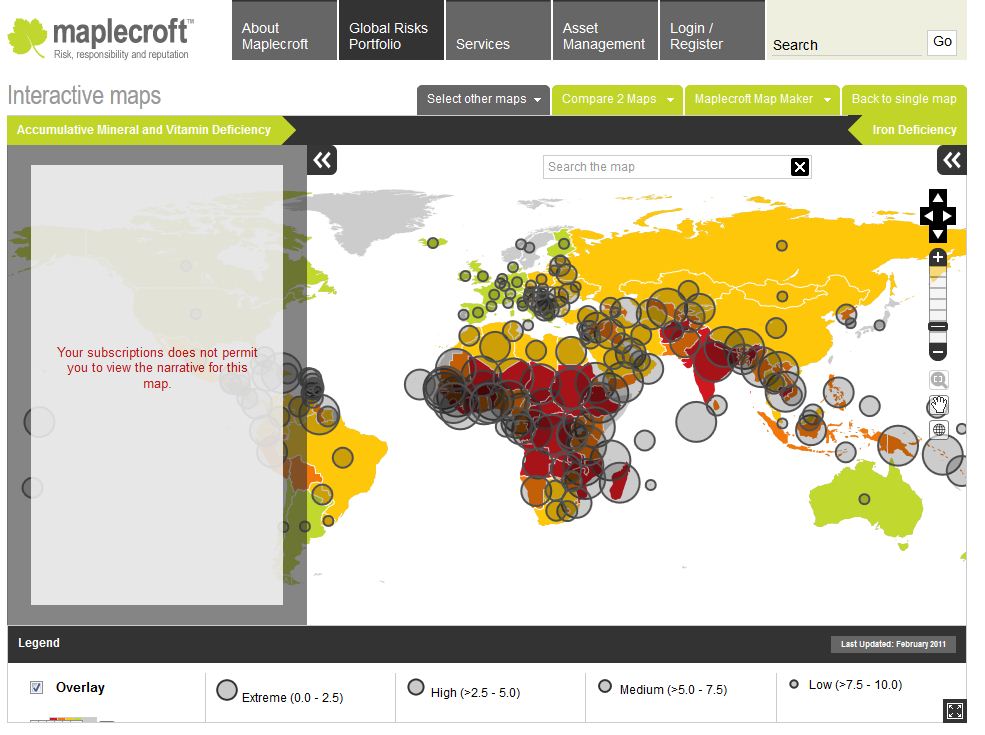Click the Interactive maps heading

tap(84, 96)
